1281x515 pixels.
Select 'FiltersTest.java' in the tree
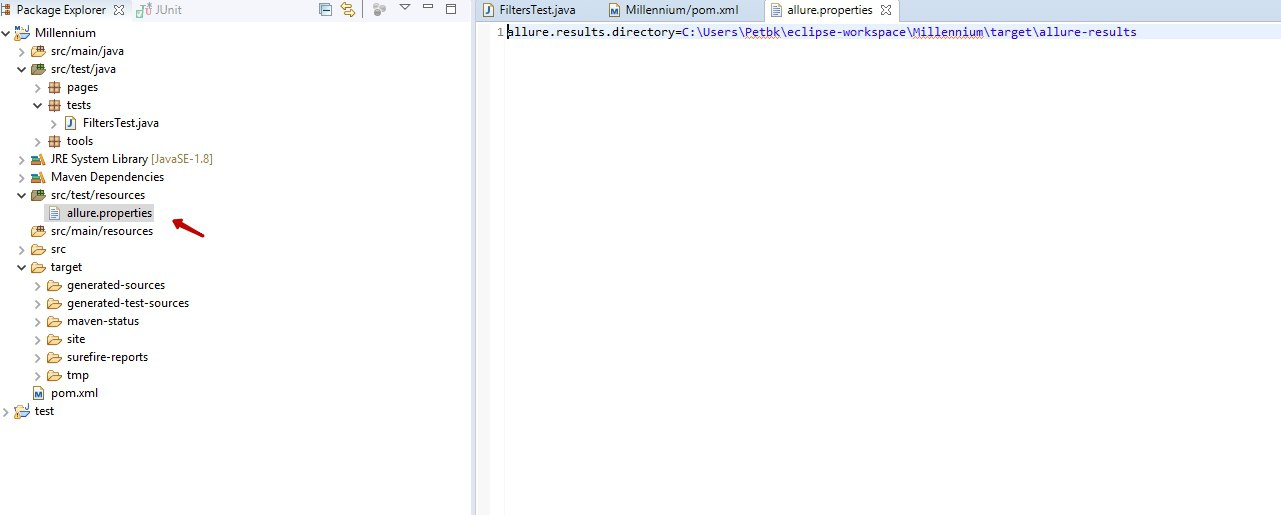[121, 123]
